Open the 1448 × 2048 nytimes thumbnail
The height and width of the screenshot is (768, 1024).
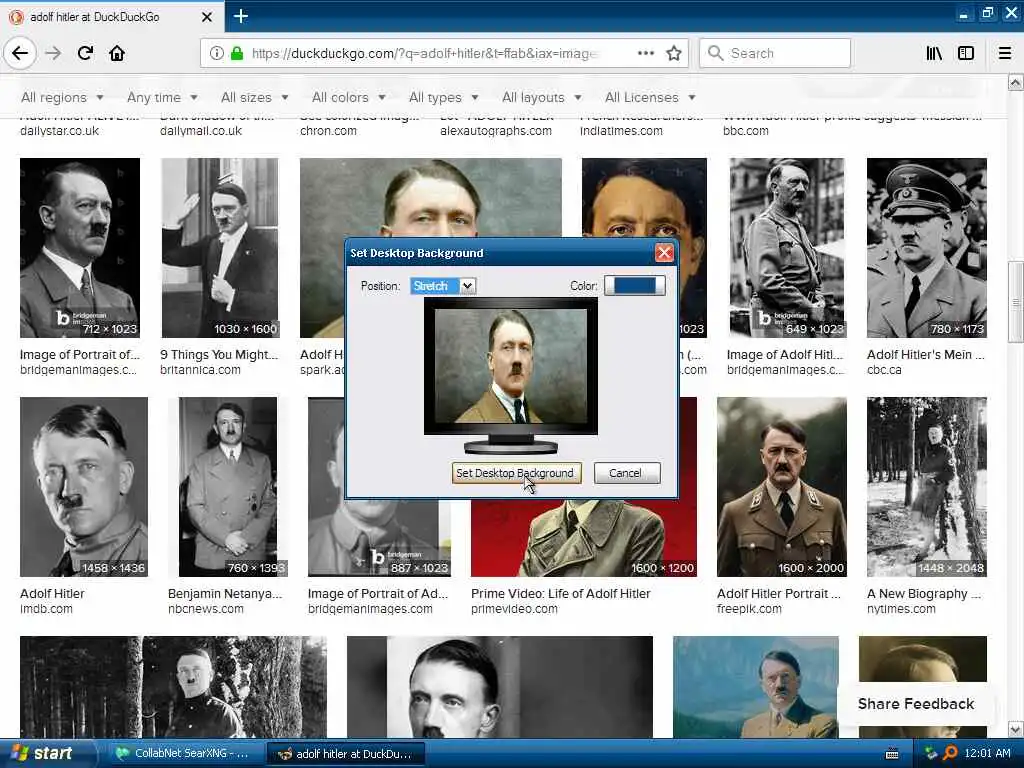tap(927, 487)
